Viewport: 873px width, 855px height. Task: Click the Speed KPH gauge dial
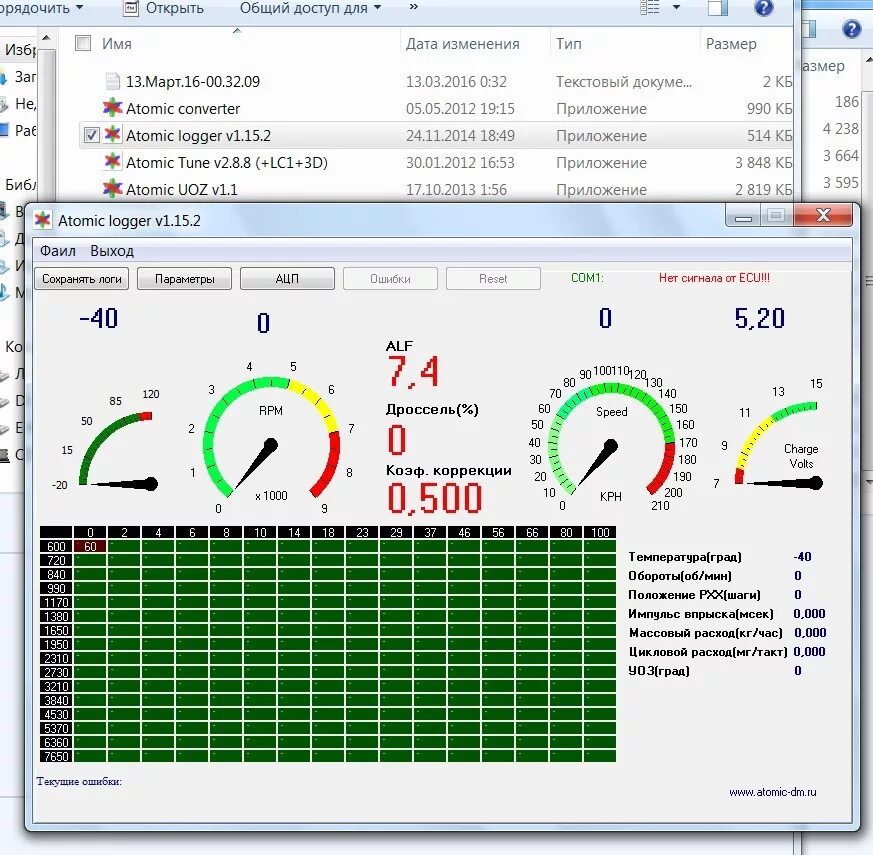tap(611, 439)
